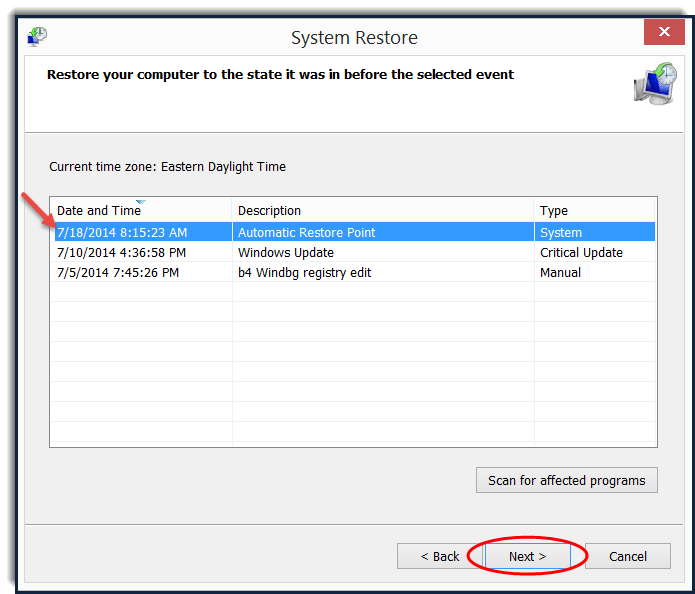Click the System Restore title bar icon

pos(37,36)
